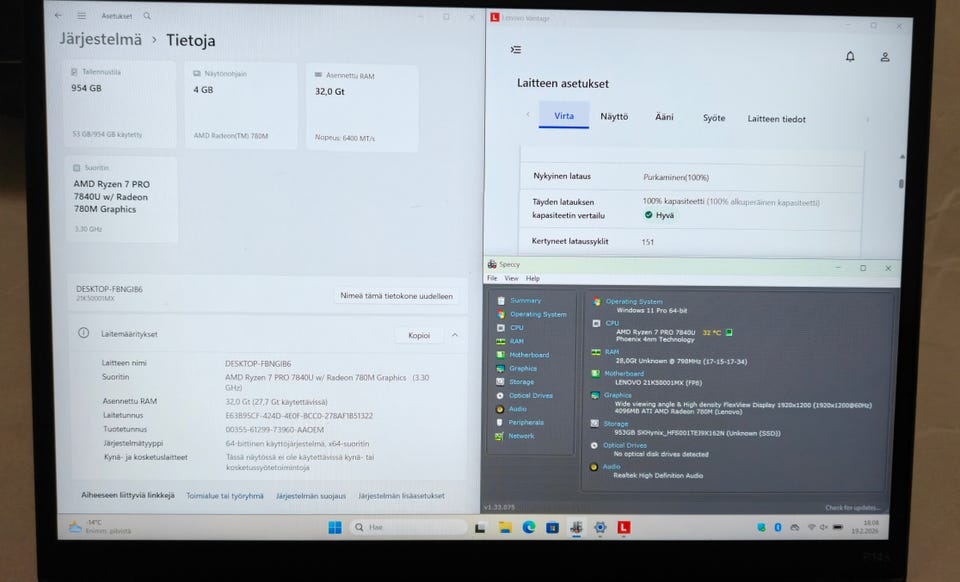
Task: Open the Settings hamburger navigation menu
Action: click(x=81, y=15)
